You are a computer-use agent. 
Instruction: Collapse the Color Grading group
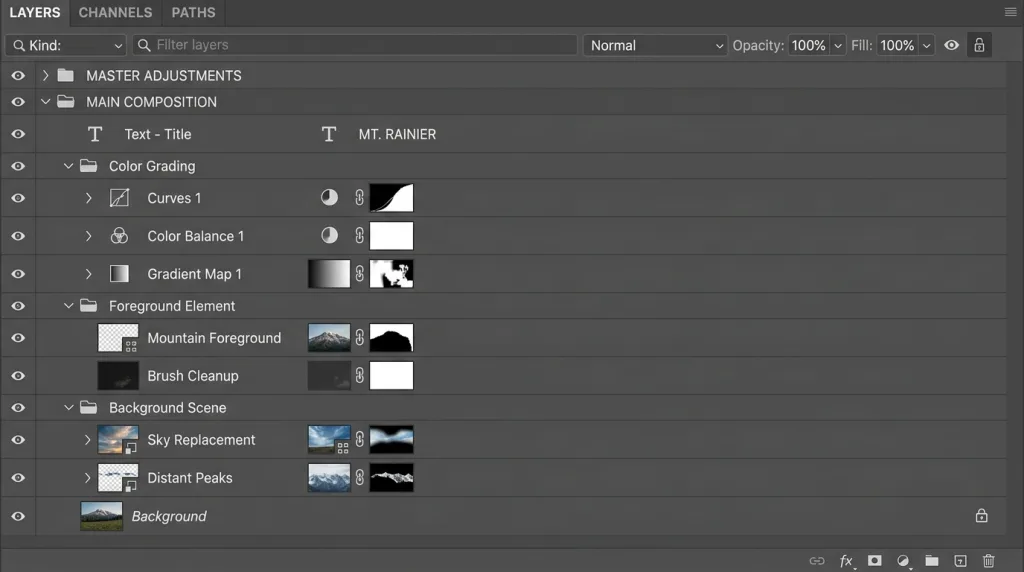[x=68, y=166]
